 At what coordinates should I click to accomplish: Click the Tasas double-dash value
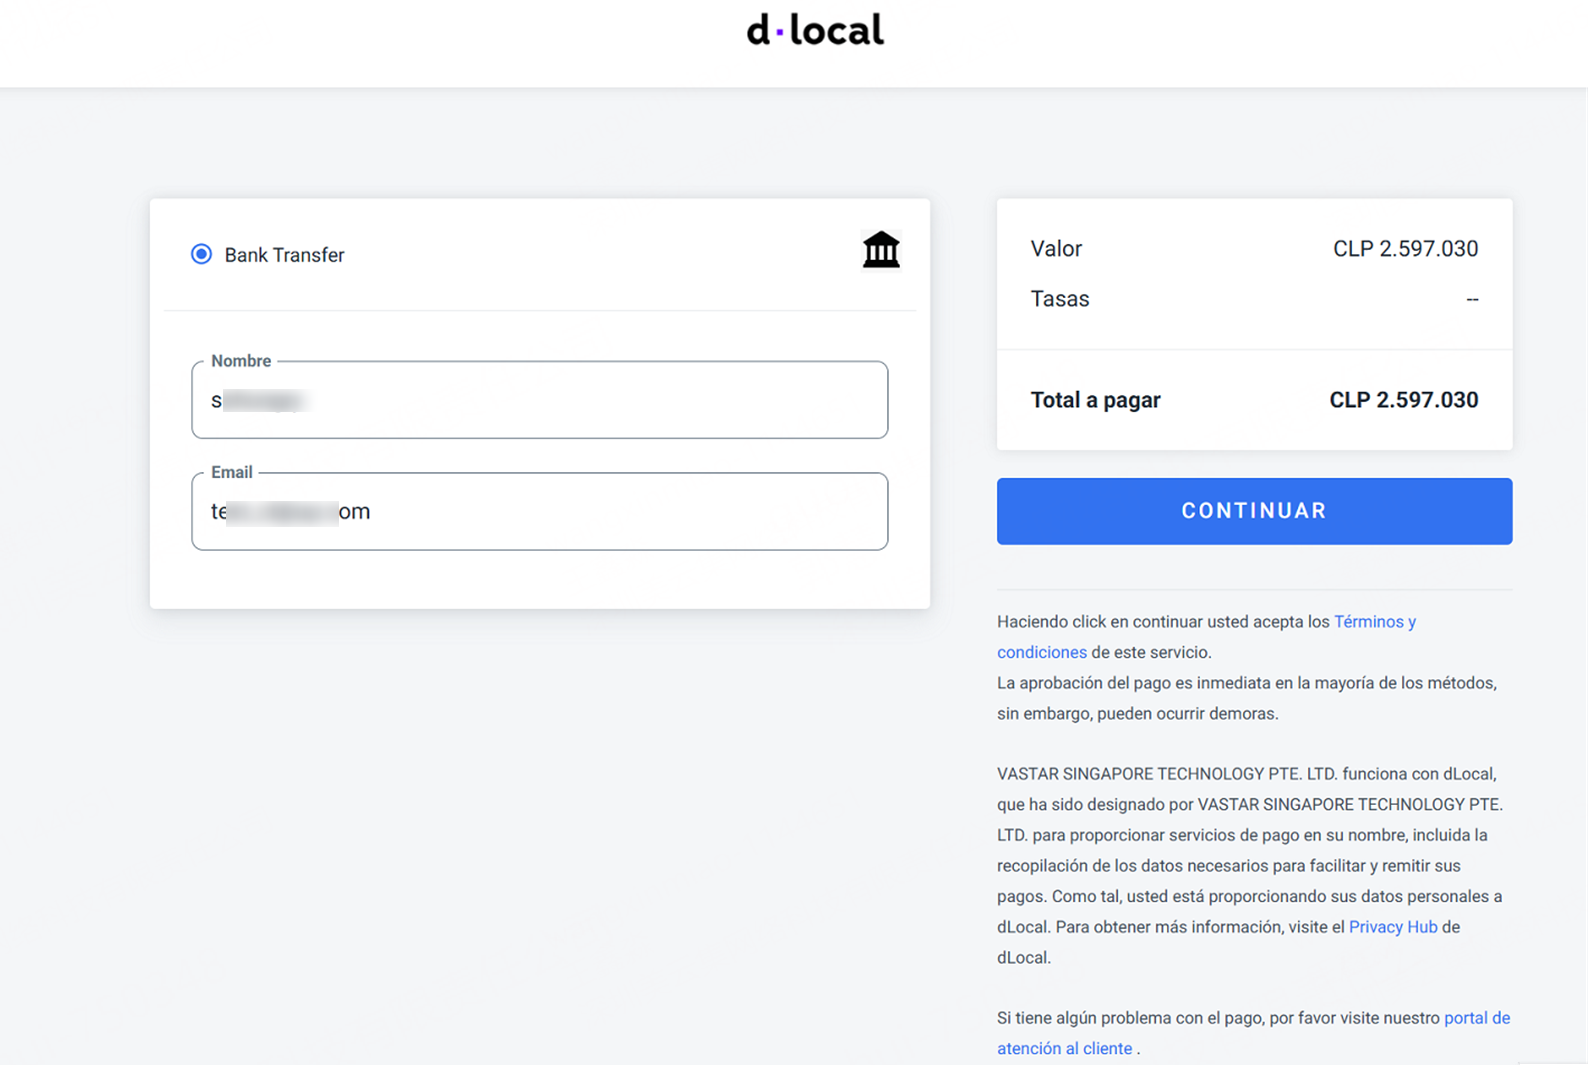point(1471,299)
